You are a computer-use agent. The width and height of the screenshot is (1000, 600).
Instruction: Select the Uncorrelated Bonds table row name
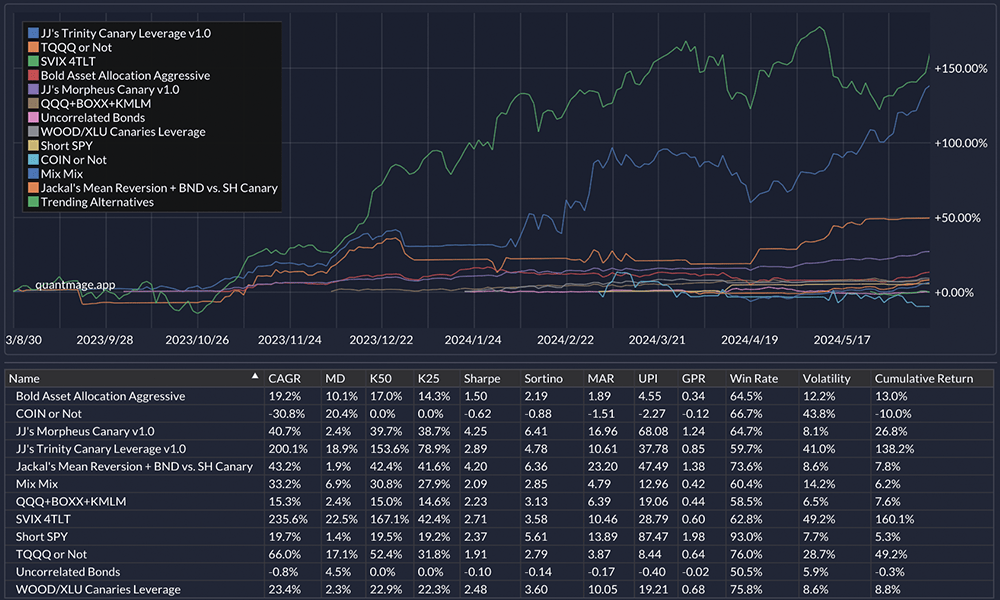point(68,571)
